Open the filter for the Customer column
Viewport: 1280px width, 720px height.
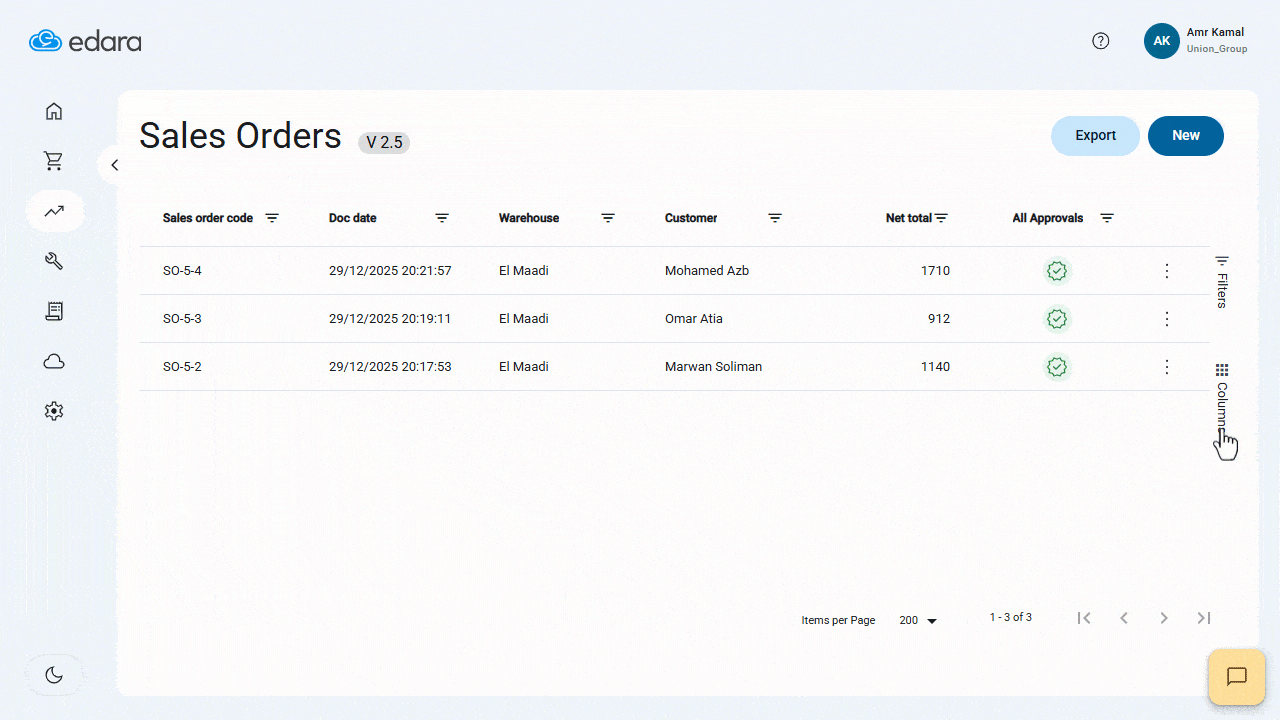[x=775, y=217]
